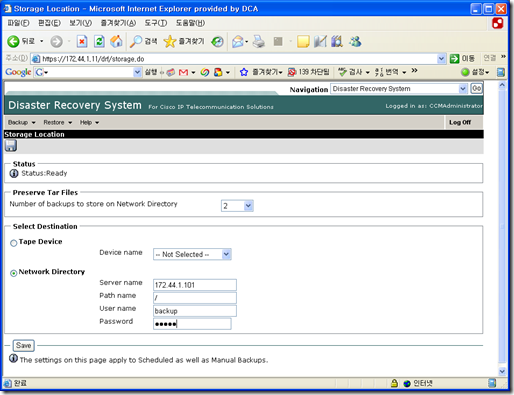Screen dimensions: 514x395
Task: Click the Messenger people icon in toolbar
Action: click(355, 42)
